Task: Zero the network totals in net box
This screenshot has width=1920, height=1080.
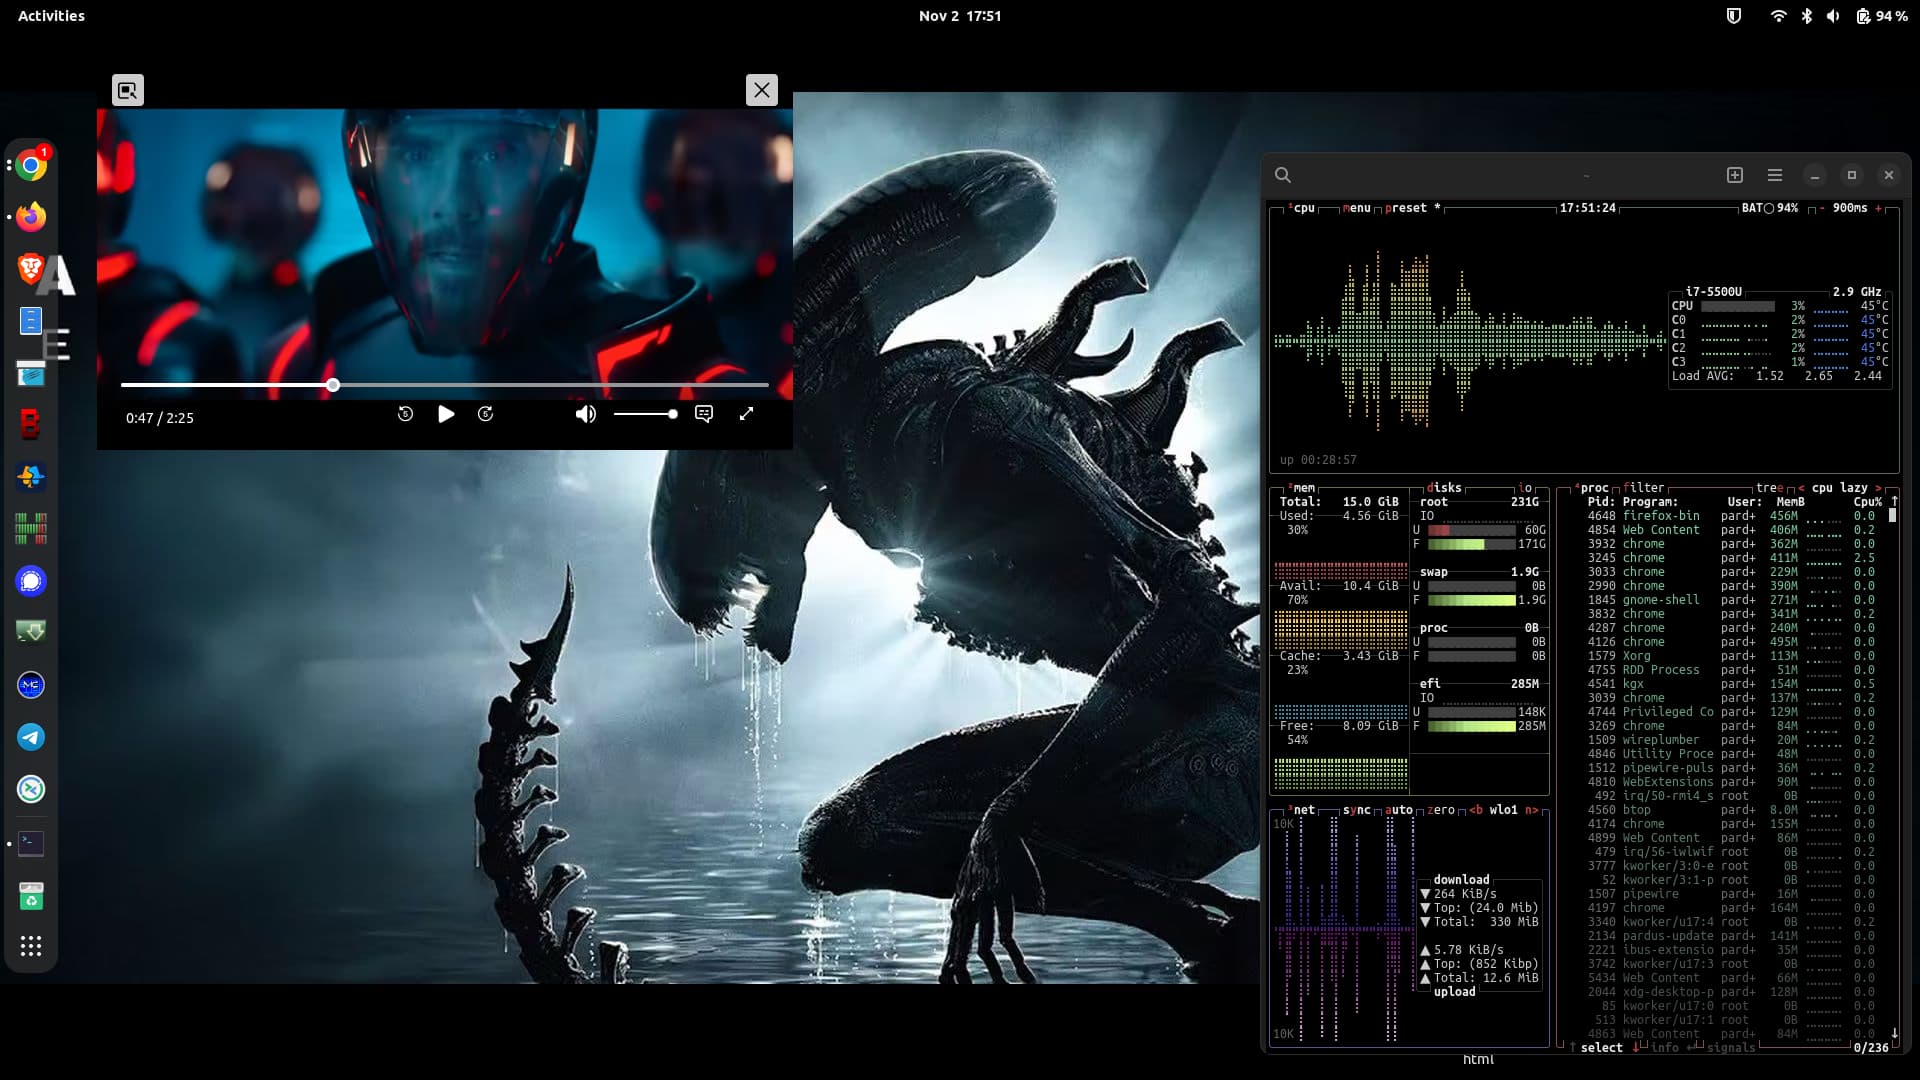Action: pyautogui.click(x=1441, y=810)
